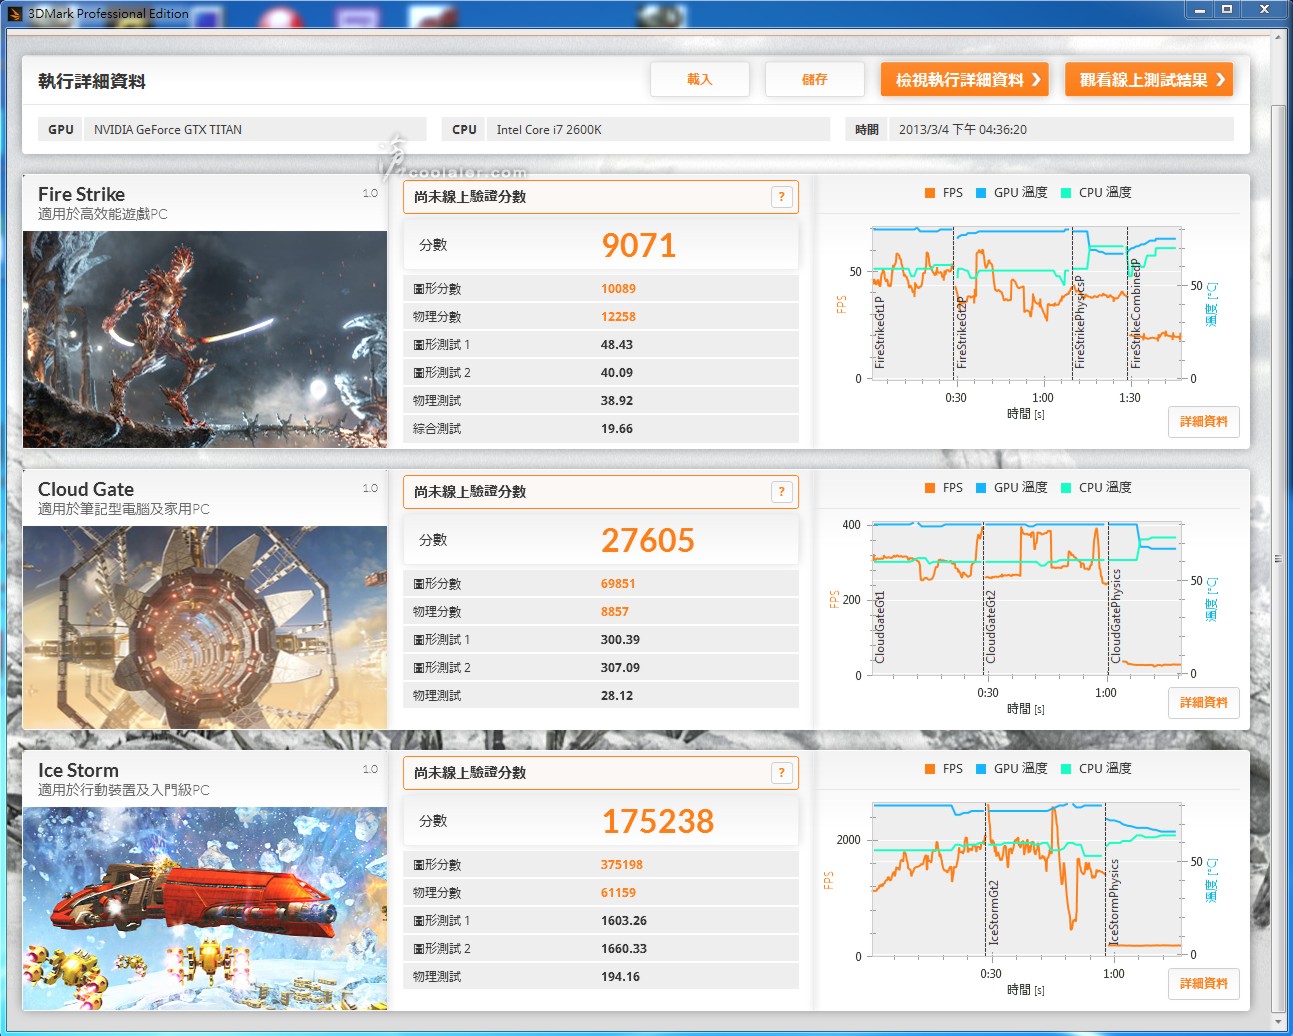
Task: Click CPU 溫度 legend swatch in Fire Strike chart
Action: tap(1066, 193)
